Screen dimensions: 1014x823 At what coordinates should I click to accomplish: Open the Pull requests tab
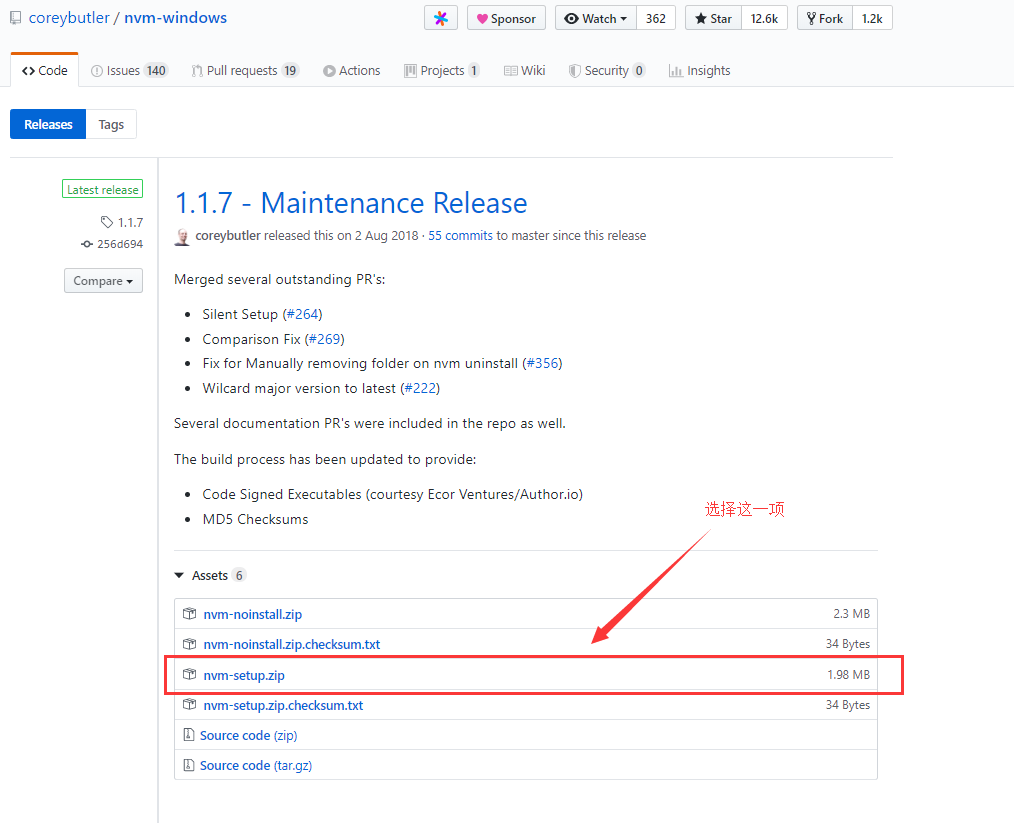click(x=244, y=70)
